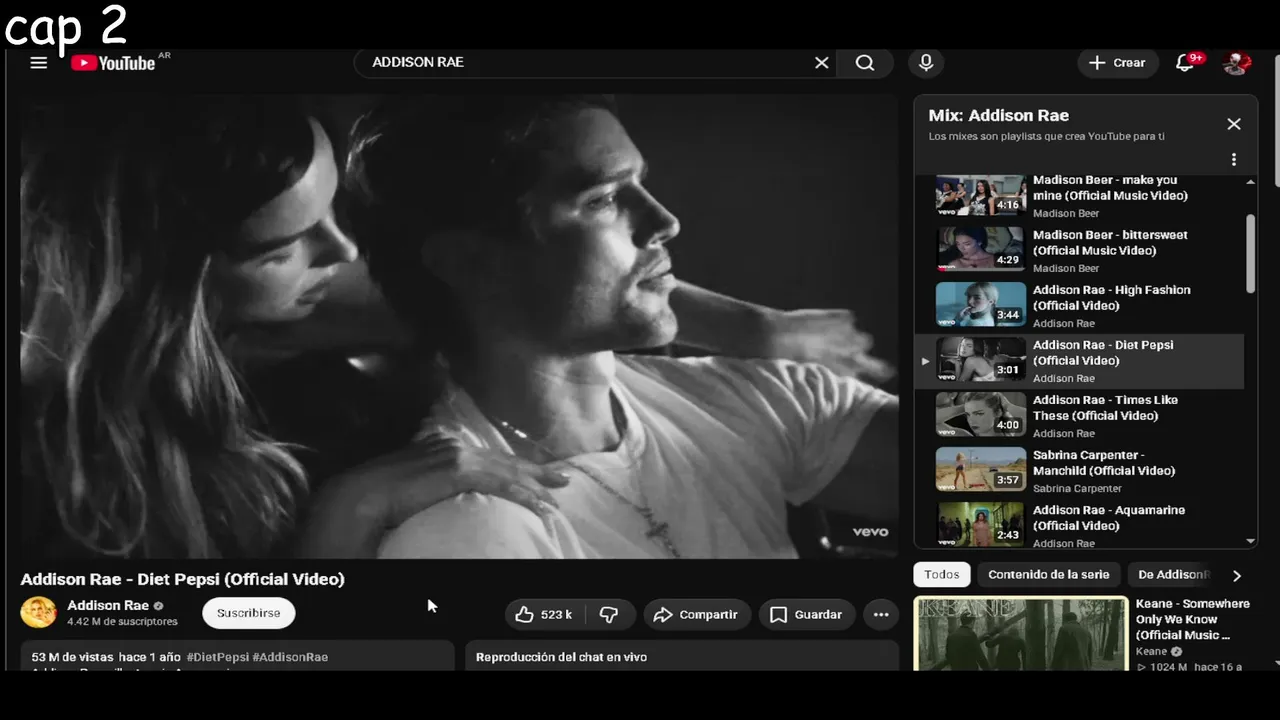
Task: Subscribe to Addison Rae with Suscribirse
Action: (x=249, y=613)
